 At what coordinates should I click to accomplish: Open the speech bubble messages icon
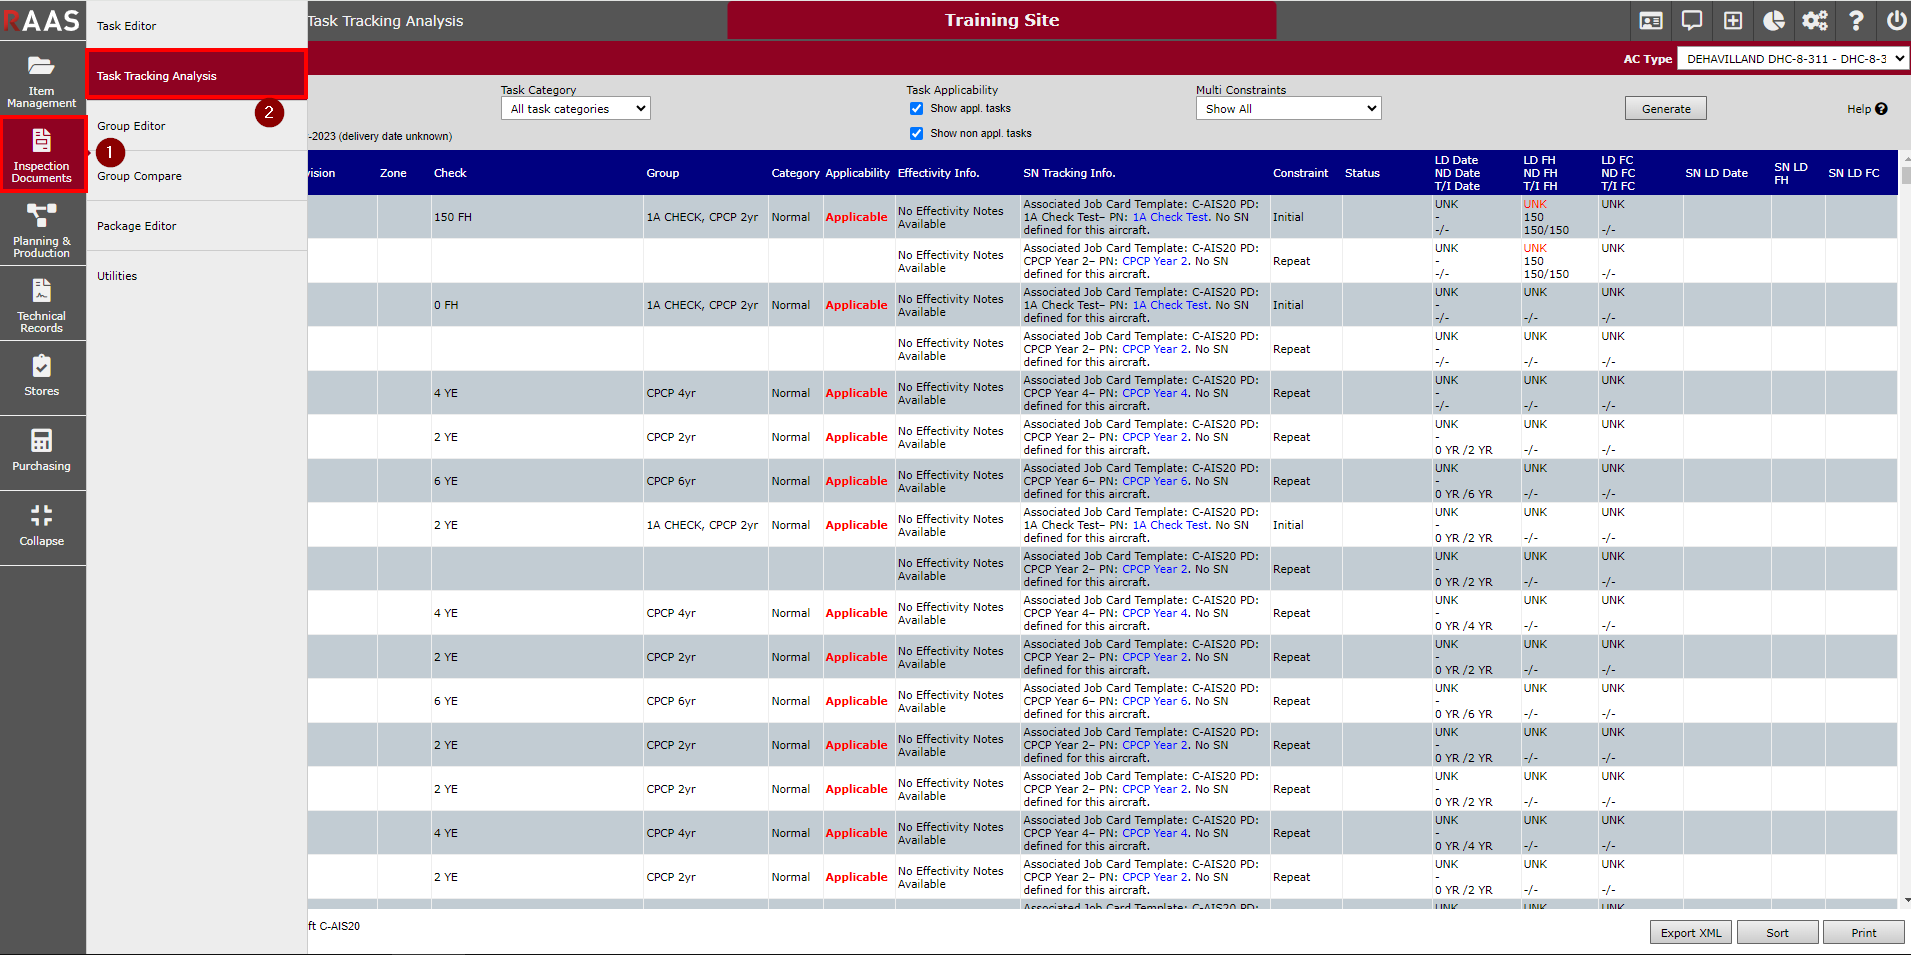[x=1692, y=21]
